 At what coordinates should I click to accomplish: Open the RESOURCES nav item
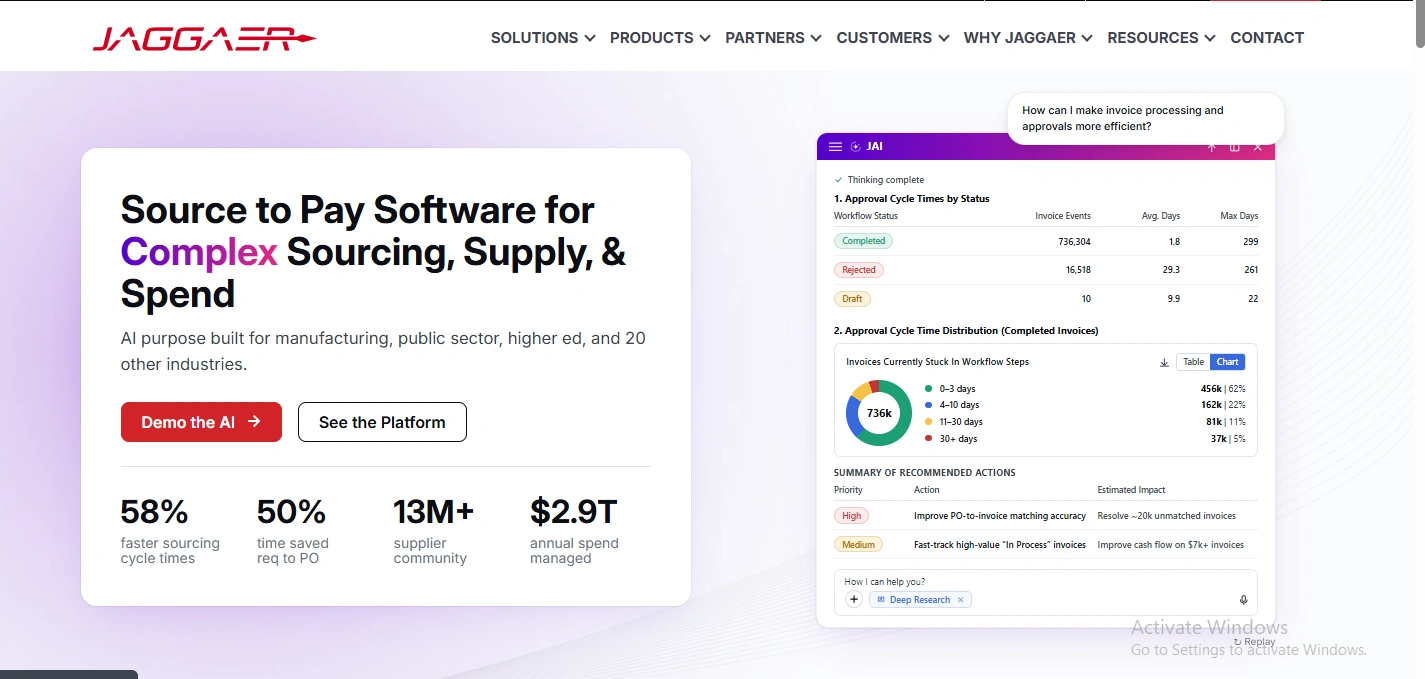1153,38
